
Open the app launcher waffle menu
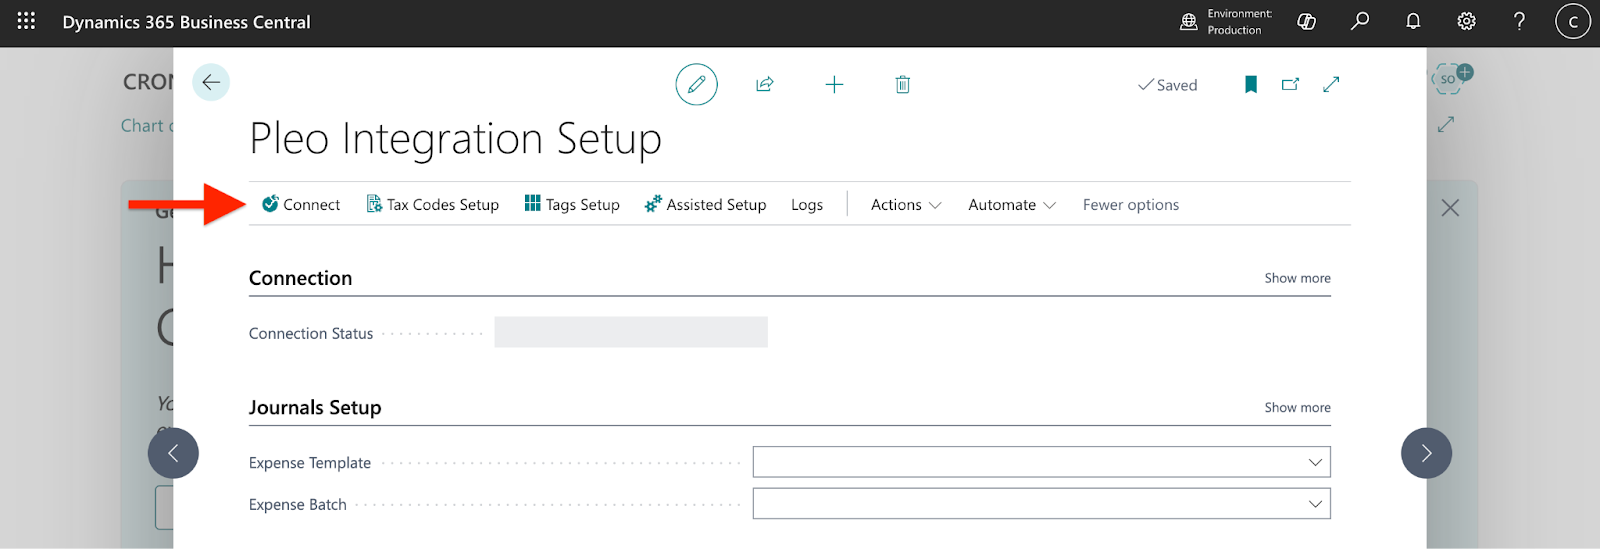click(26, 21)
